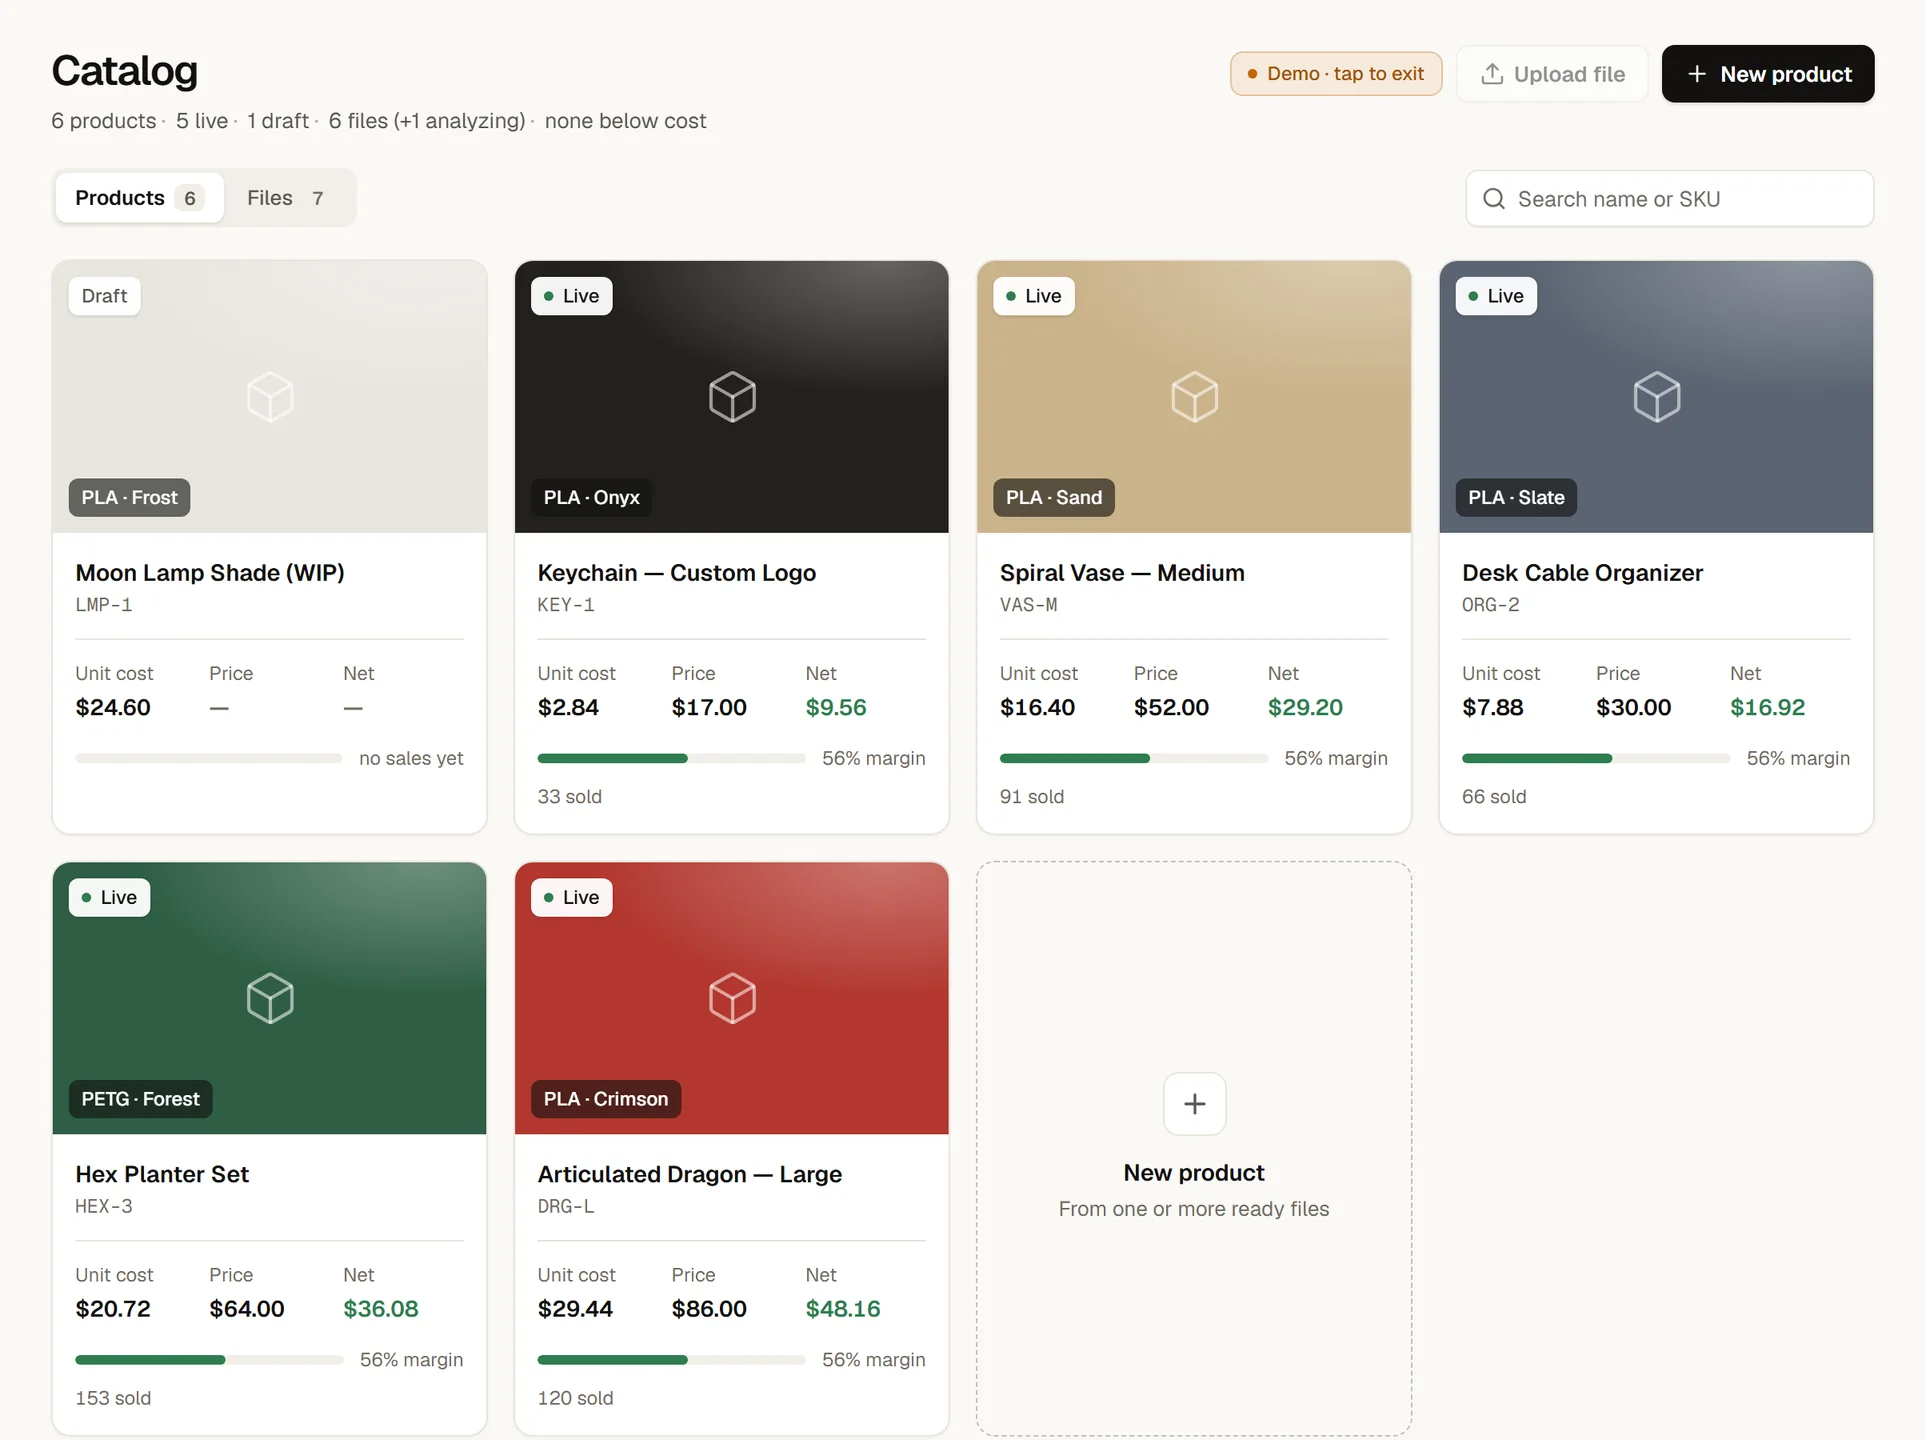Click the Moon Lamp Shade empty sales bar
The height and width of the screenshot is (1440, 1926).
(209, 759)
